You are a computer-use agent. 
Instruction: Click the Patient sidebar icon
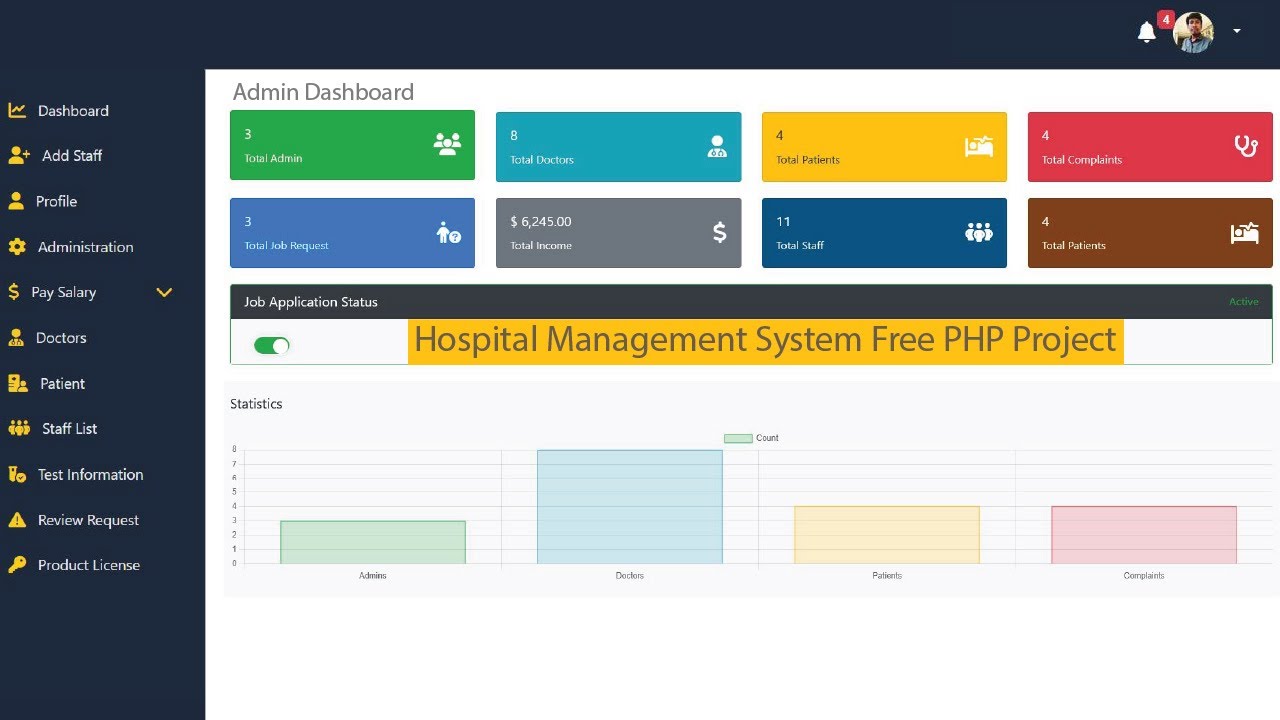pyautogui.click(x=18, y=383)
